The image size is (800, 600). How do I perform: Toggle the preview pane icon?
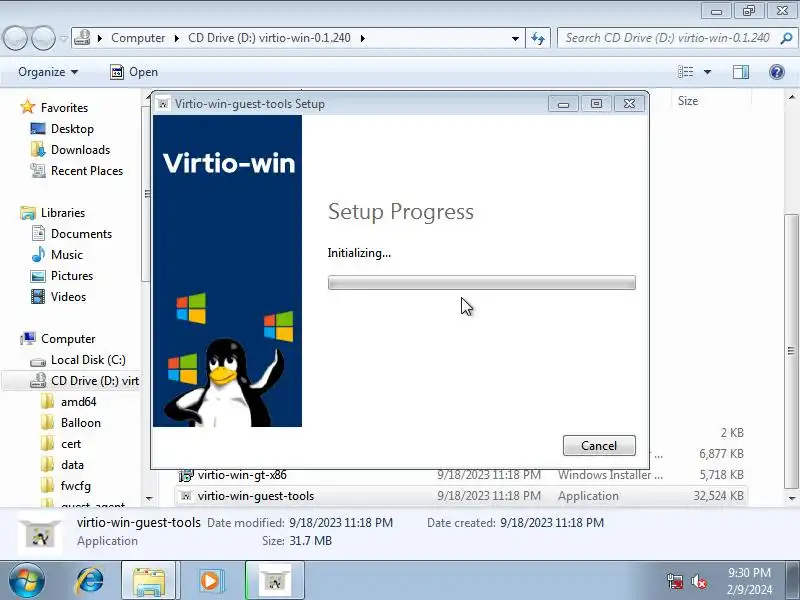tap(740, 72)
